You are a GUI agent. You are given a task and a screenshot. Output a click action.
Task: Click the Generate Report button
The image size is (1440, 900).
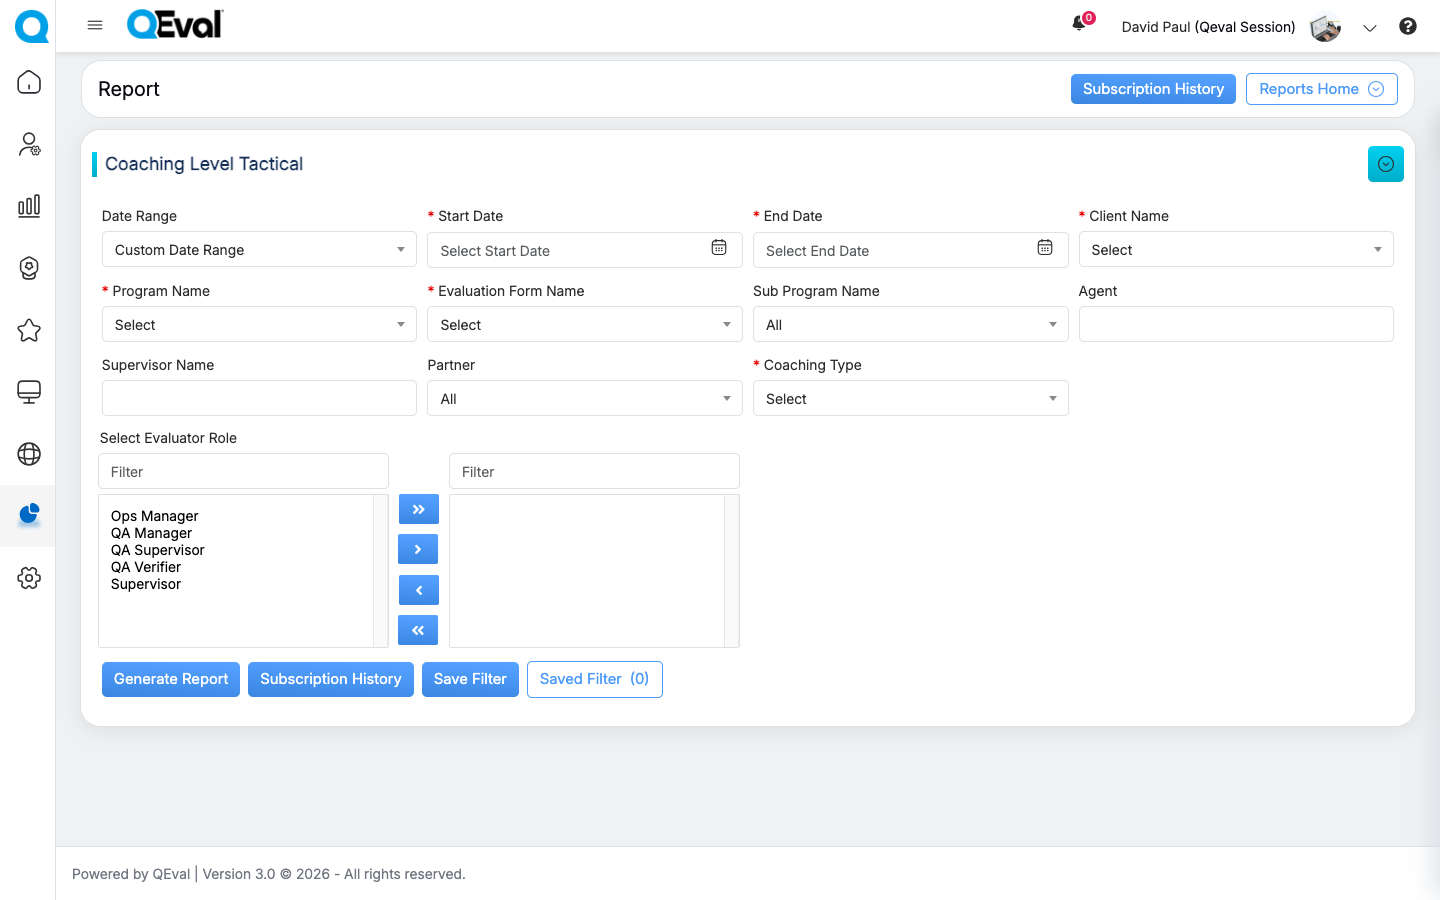pyautogui.click(x=171, y=679)
